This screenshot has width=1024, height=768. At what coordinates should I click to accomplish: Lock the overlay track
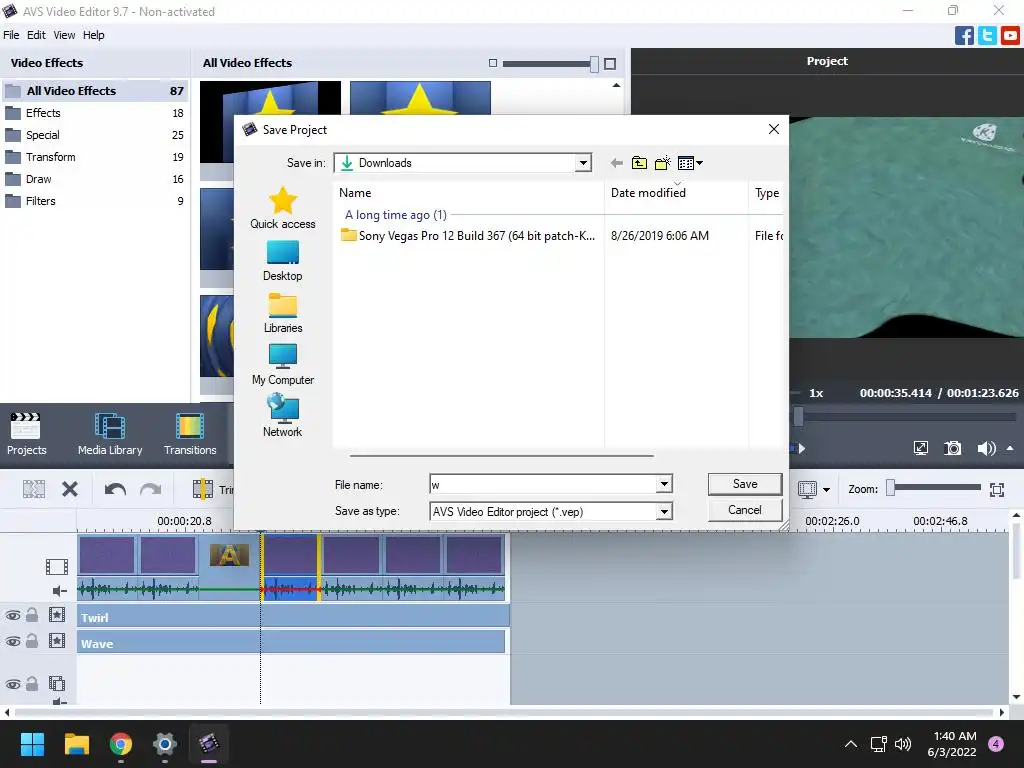point(31,684)
